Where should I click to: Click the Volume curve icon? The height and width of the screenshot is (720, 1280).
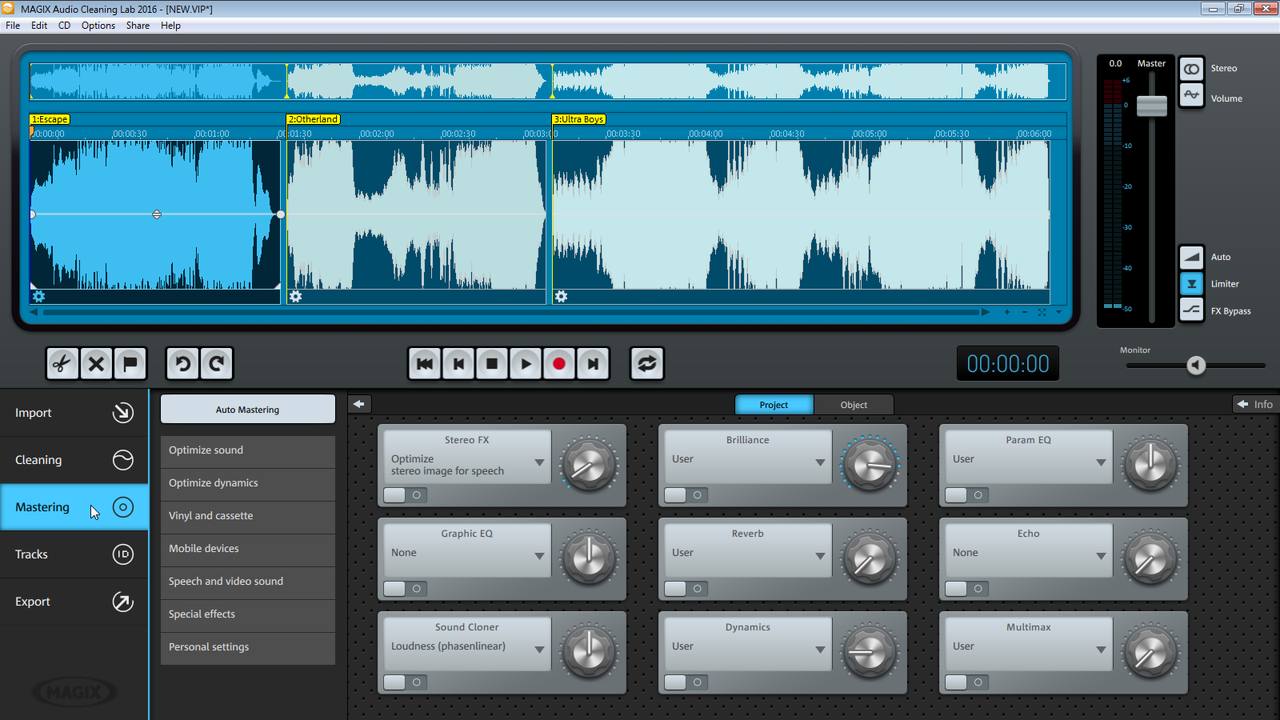point(1191,96)
